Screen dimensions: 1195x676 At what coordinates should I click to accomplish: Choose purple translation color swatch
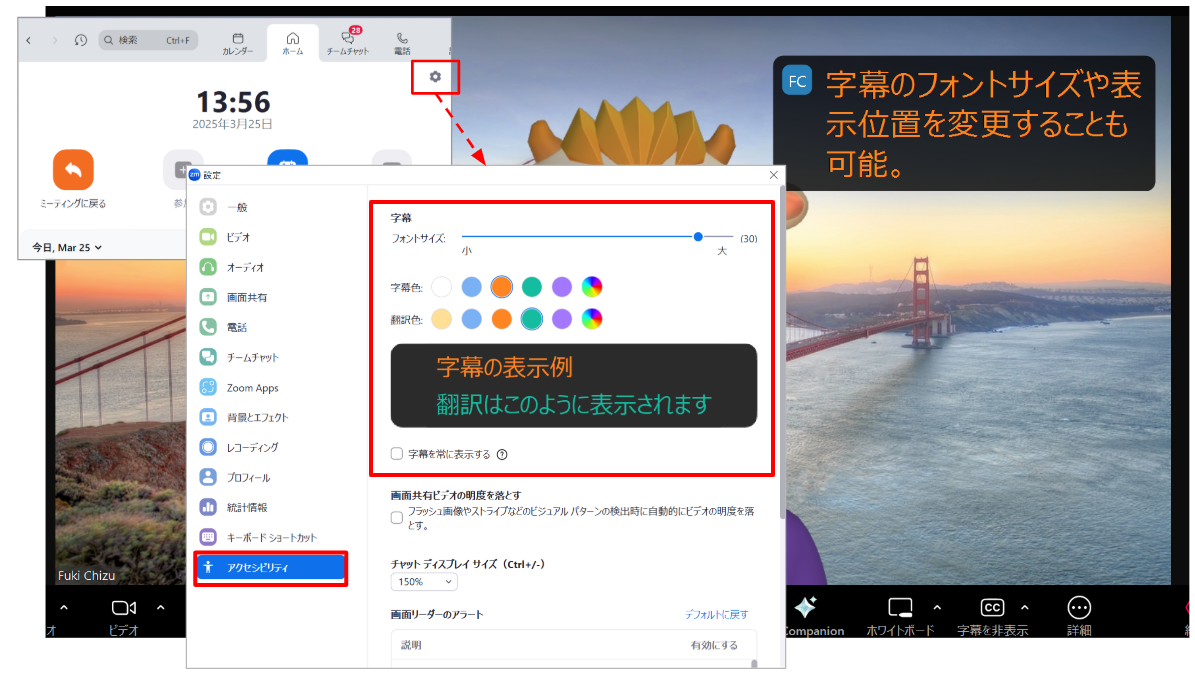click(x=562, y=319)
